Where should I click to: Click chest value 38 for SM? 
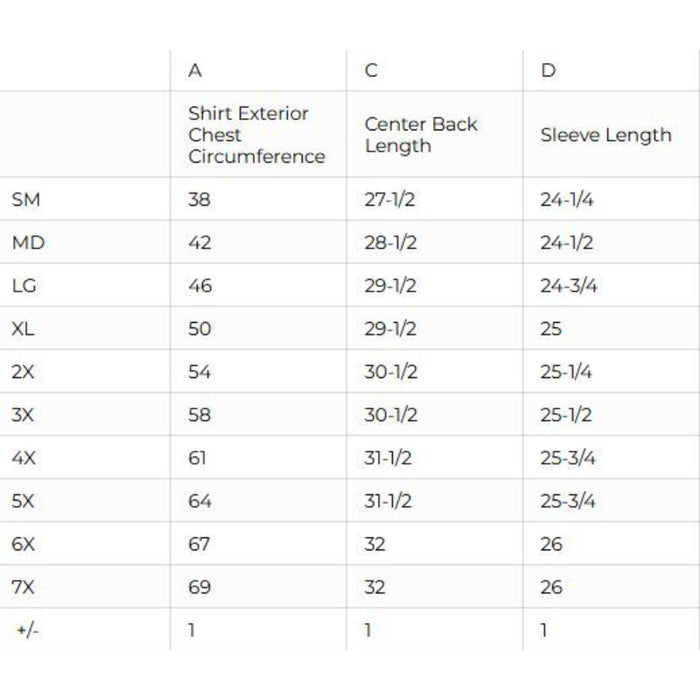click(x=199, y=199)
